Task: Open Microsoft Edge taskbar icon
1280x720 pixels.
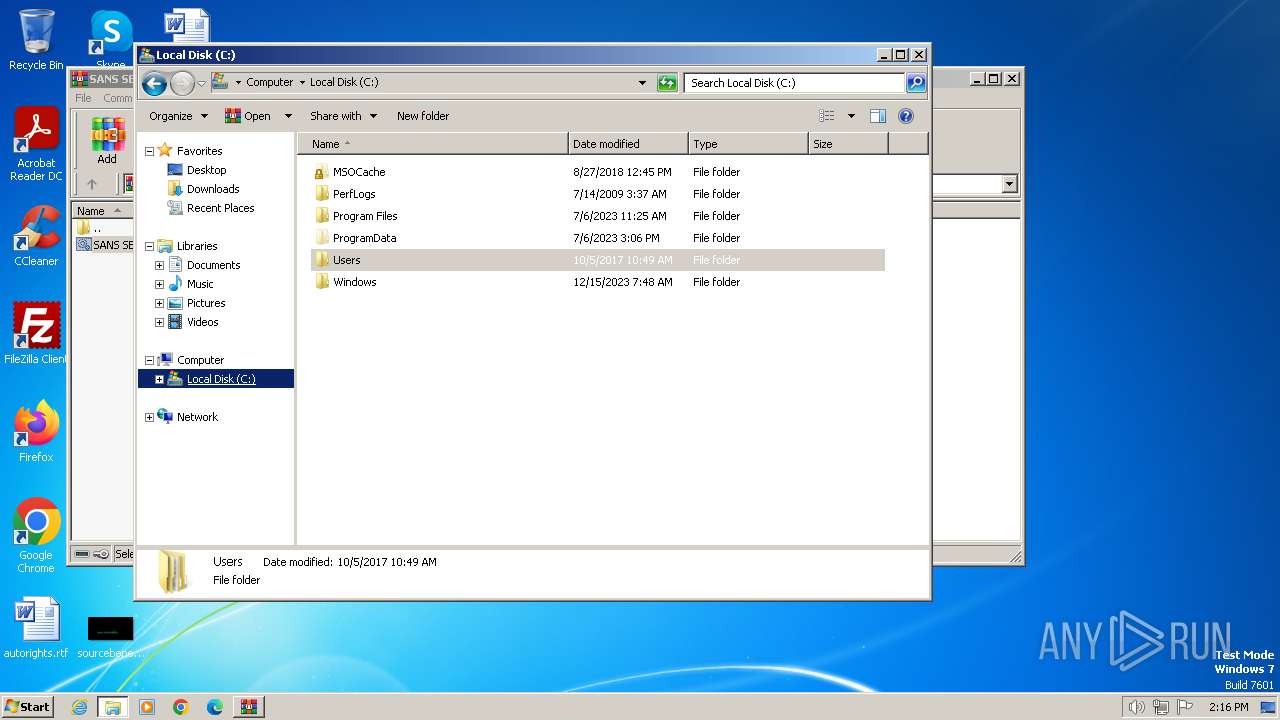Action: click(215, 707)
